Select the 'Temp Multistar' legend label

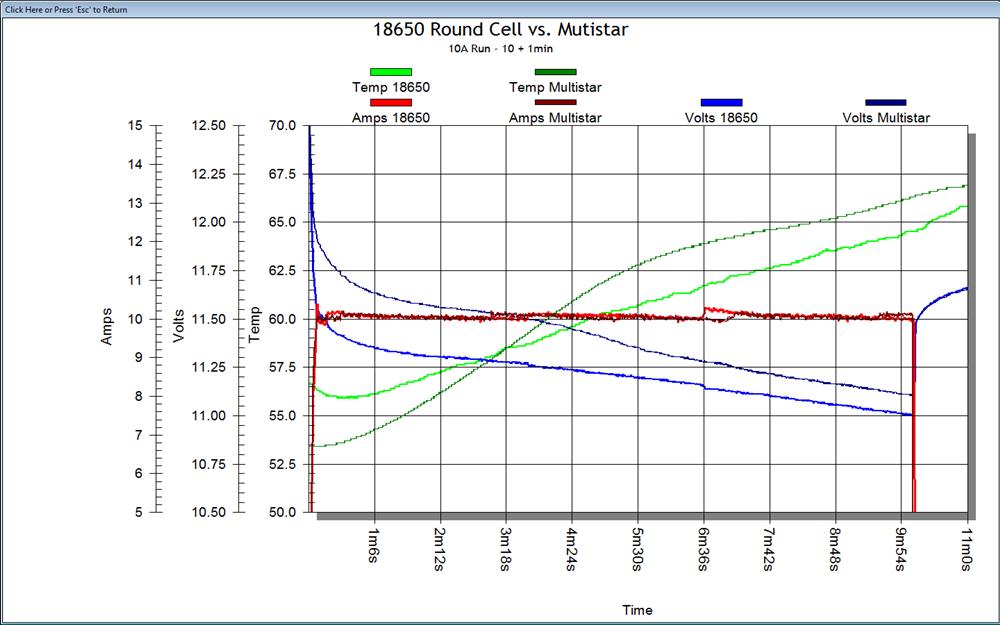pyautogui.click(x=555, y=87)
